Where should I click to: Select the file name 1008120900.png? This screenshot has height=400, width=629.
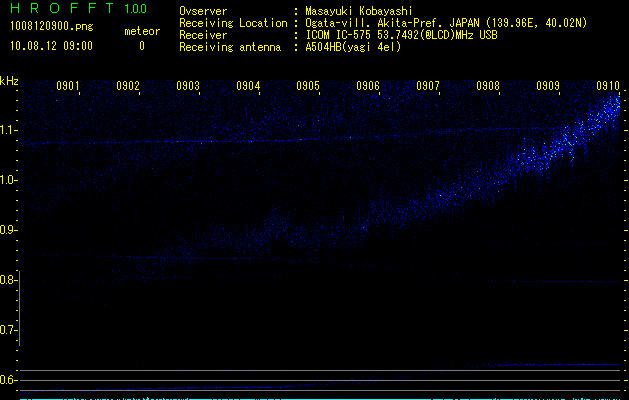pyautogui.click(x=52, y=26)
